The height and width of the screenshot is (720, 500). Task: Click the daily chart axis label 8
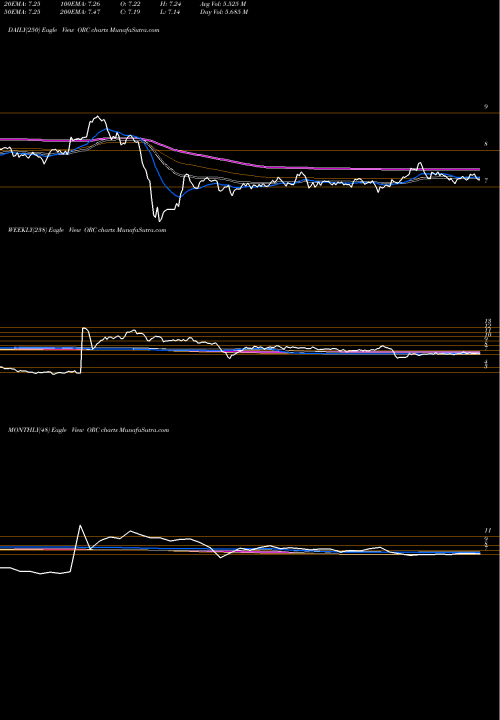(x=486, y=144)
